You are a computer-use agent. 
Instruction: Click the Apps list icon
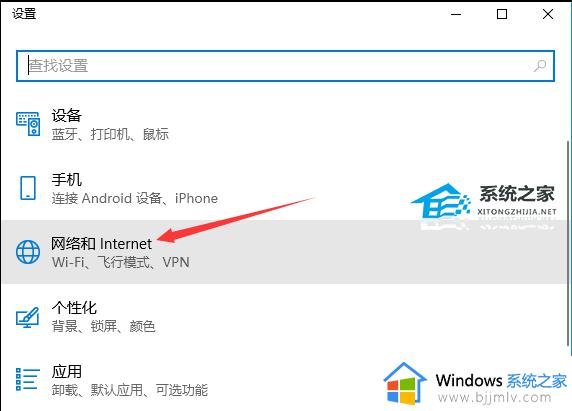tap(28, 379)
